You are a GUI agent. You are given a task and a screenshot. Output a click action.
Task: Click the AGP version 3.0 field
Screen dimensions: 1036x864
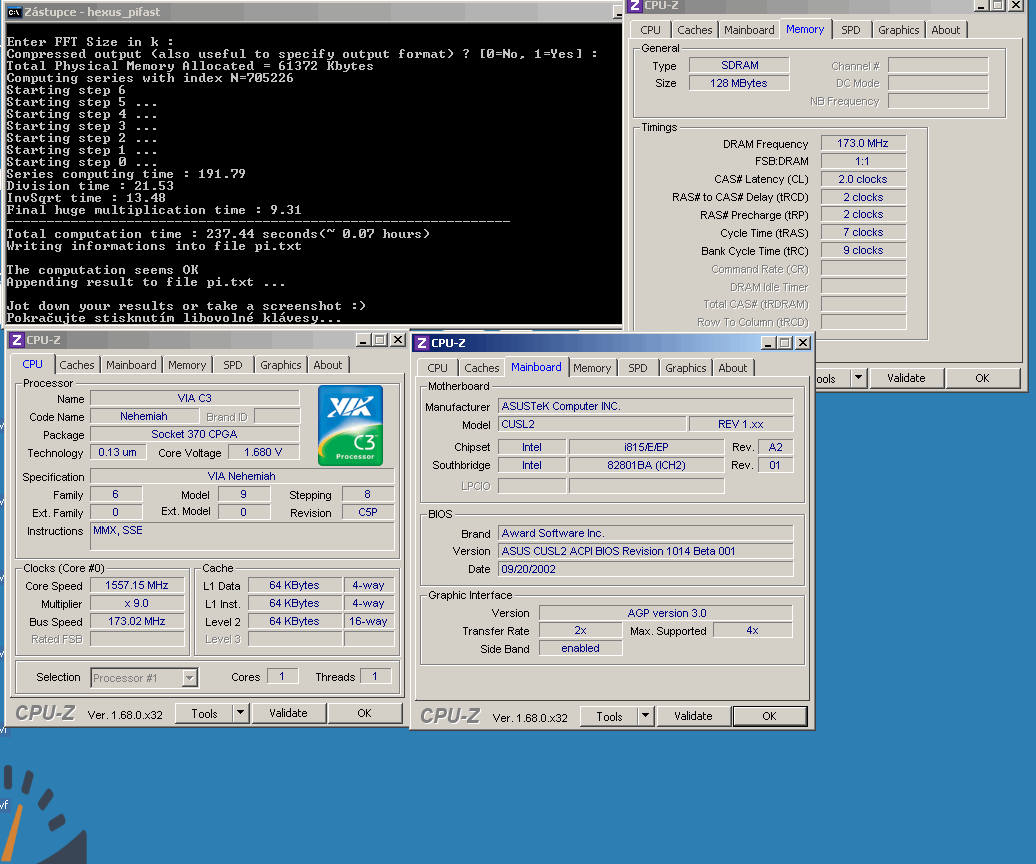[666, 613]
